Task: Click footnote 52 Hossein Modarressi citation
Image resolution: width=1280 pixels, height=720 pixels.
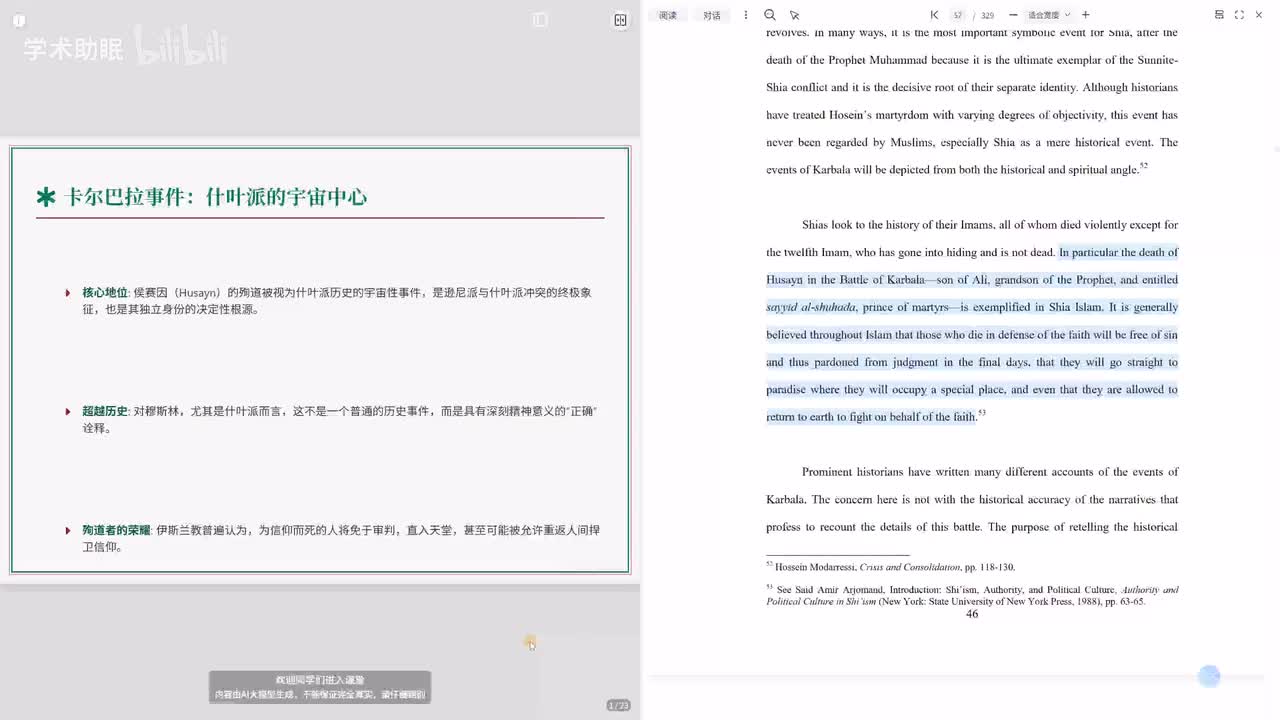Action: click(890, 567)
